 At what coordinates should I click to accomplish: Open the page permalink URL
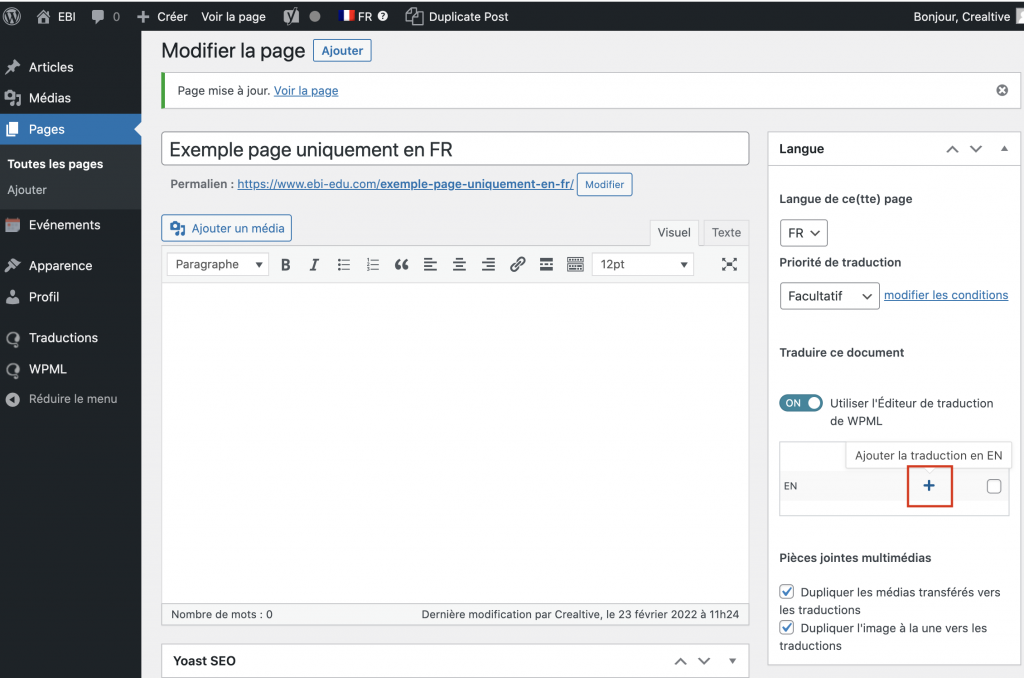pos(406,184)
